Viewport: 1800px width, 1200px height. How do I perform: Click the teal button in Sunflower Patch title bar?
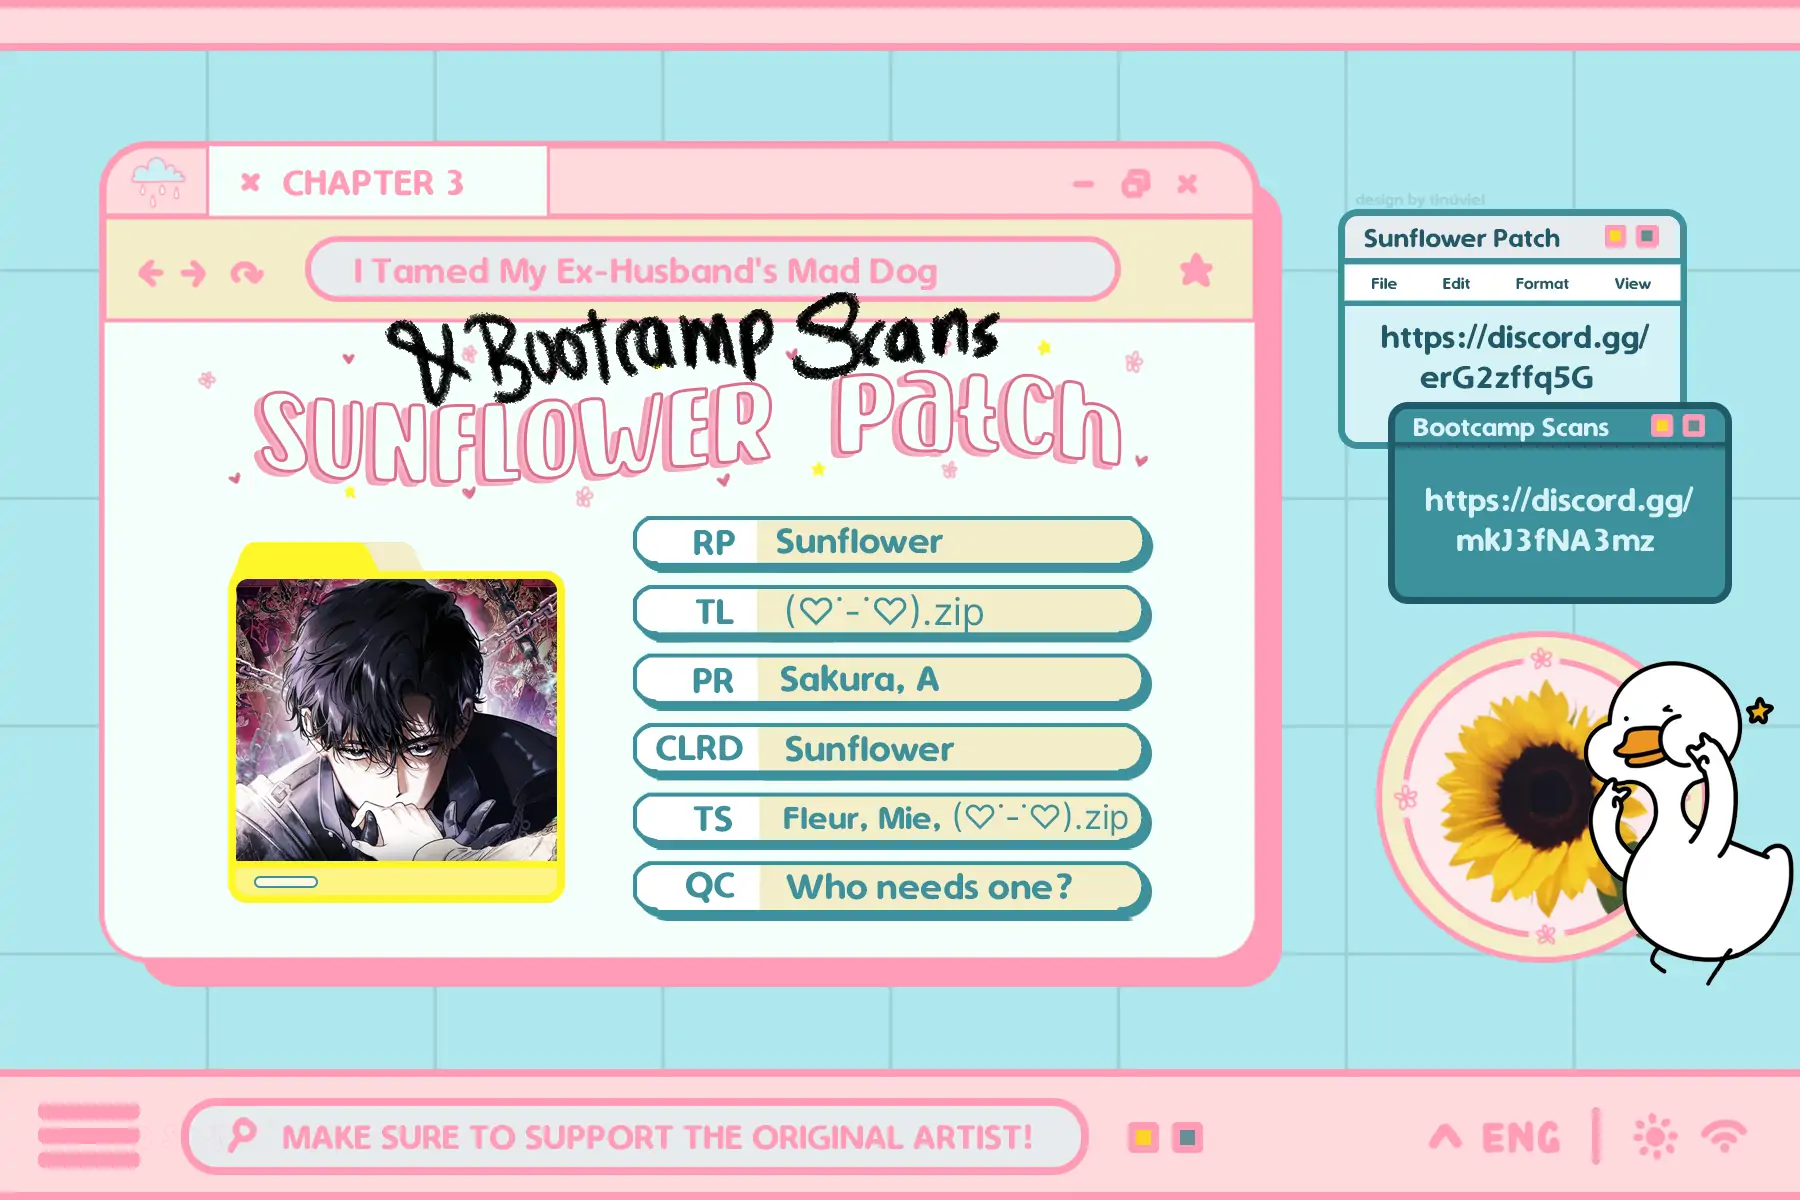pos(1647,236)
